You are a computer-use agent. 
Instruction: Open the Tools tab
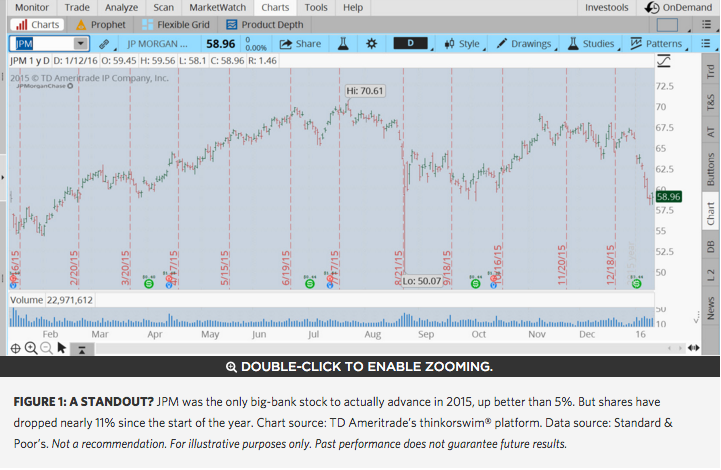pyautogui.click(x=316, y=7)
